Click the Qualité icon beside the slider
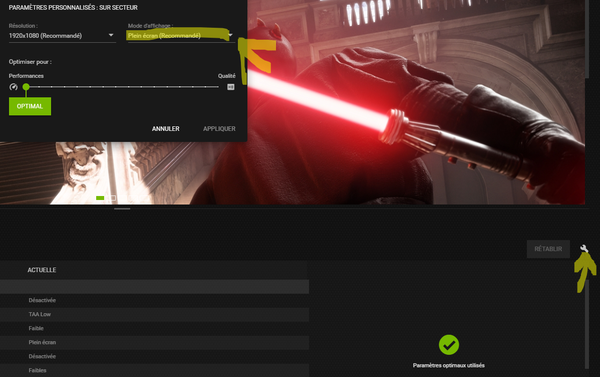Image resolution: width=600 pixels, height=377 pixels. tap(231, 87)
